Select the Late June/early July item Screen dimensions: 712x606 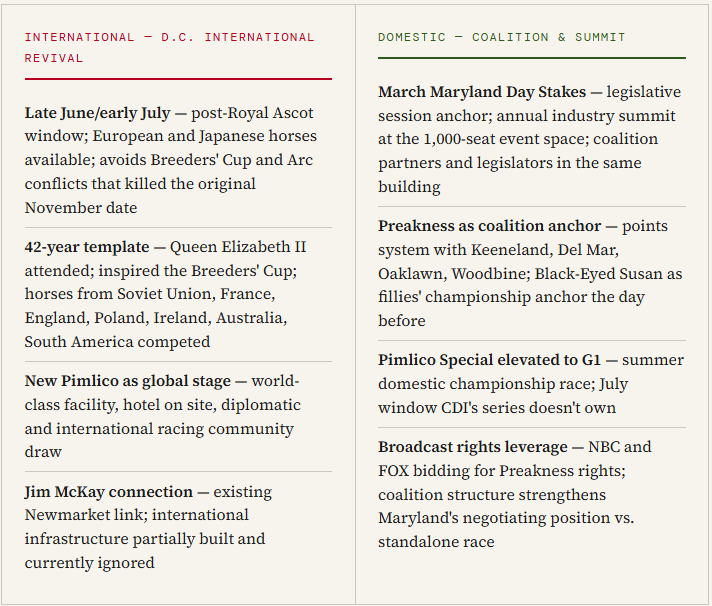[x=178, y=160]
